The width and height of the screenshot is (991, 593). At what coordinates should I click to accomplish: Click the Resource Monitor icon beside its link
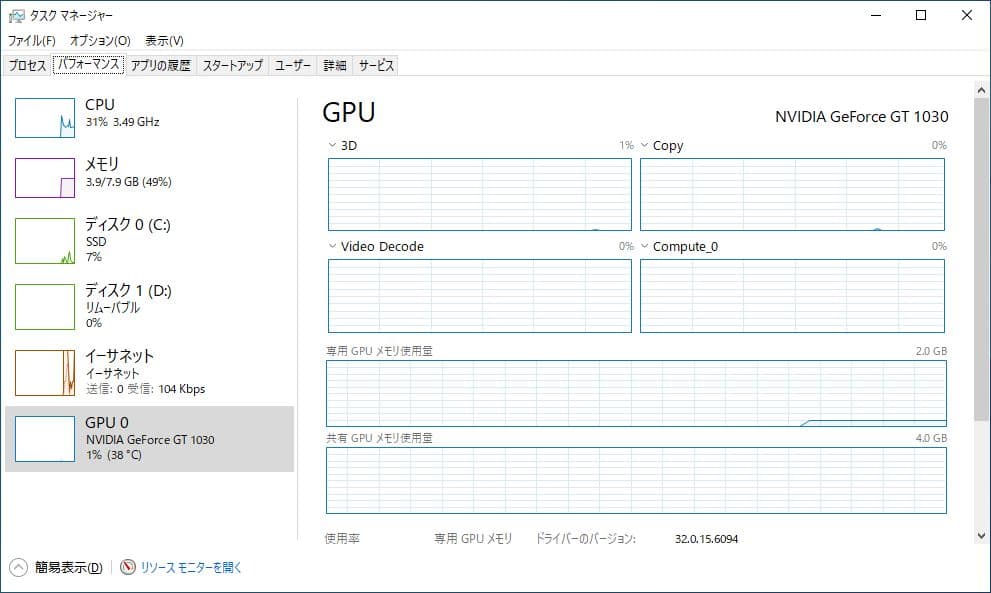tap(126, 567)
